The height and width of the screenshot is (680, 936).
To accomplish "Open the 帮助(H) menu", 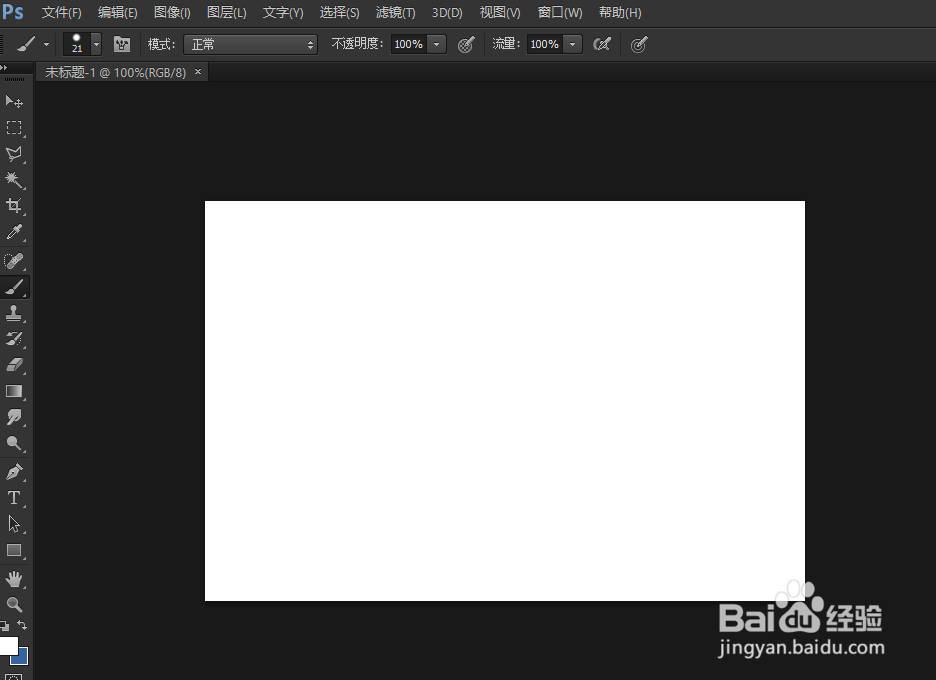I will pos(620,13).
